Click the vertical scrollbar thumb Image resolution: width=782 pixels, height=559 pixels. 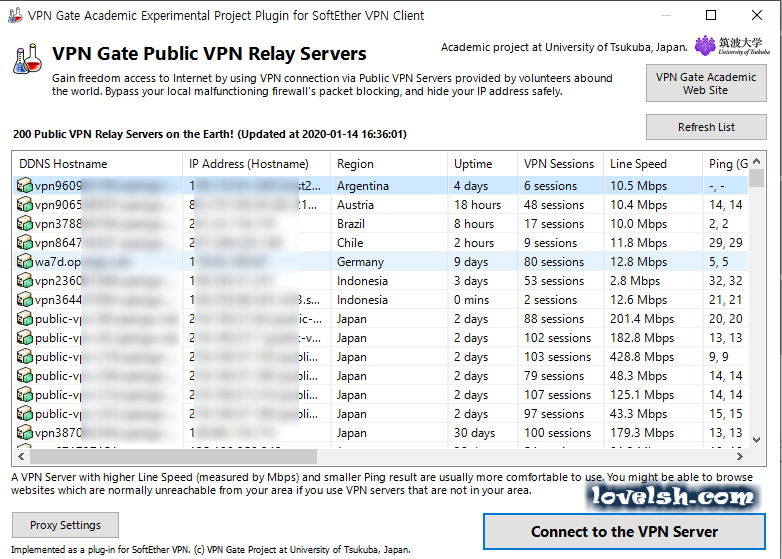point(757,178)
